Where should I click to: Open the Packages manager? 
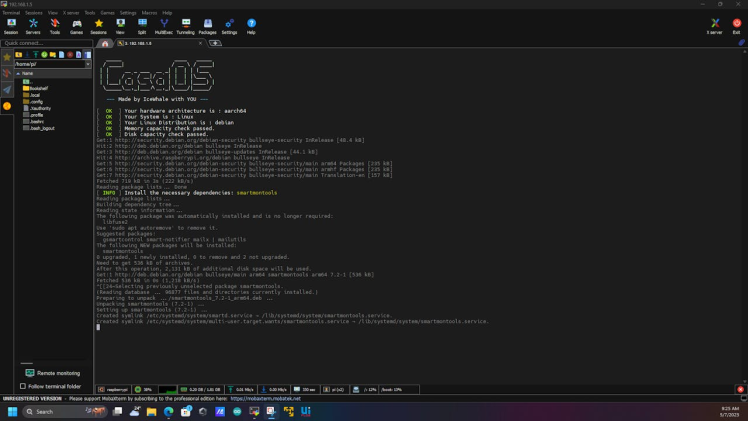(208, 25)
